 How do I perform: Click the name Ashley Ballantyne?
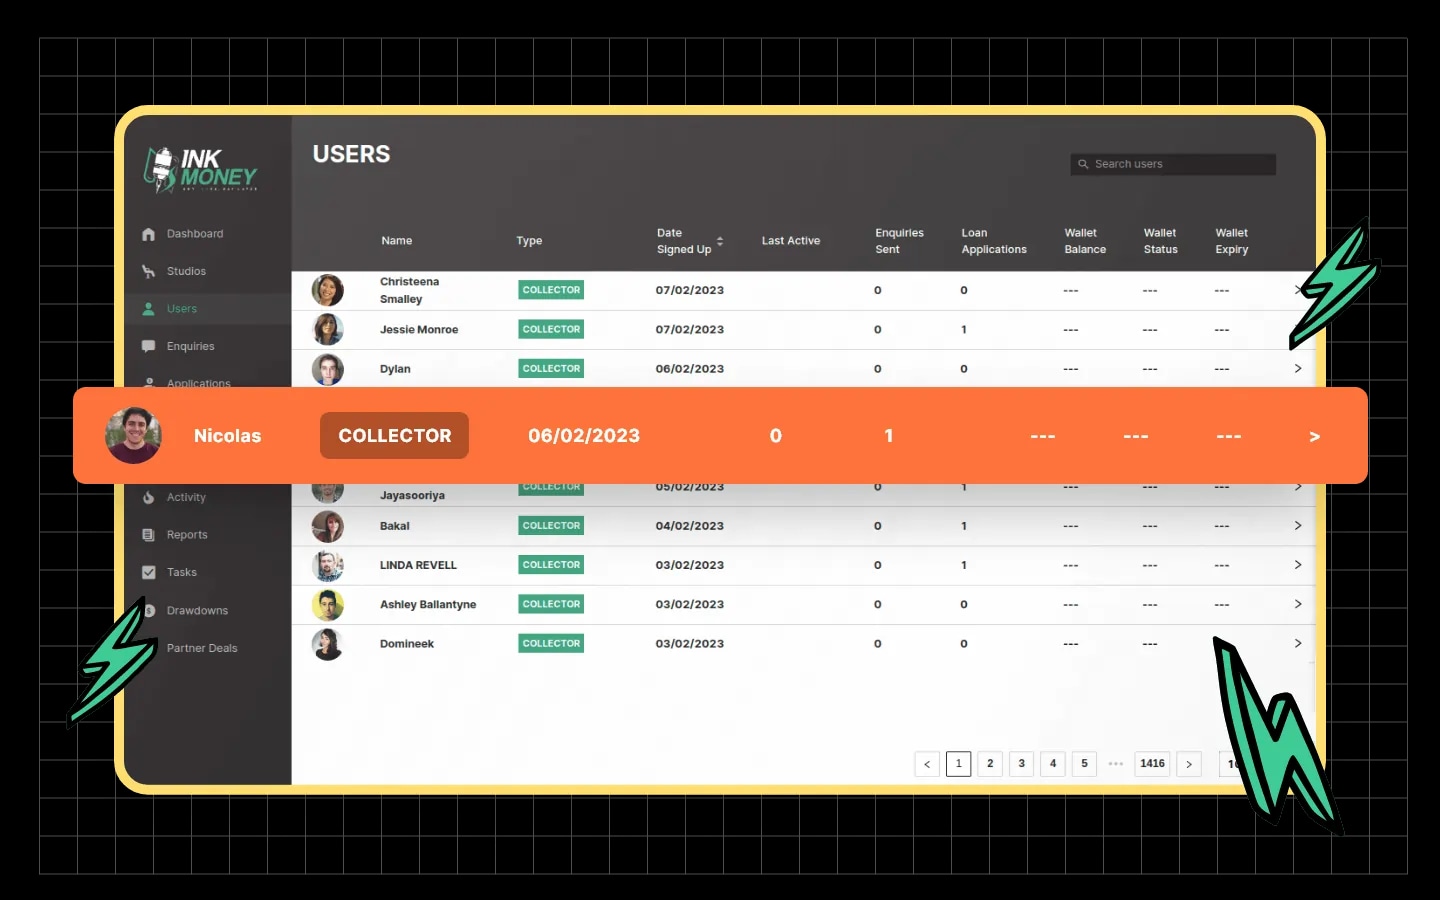[x=428, y=604]
